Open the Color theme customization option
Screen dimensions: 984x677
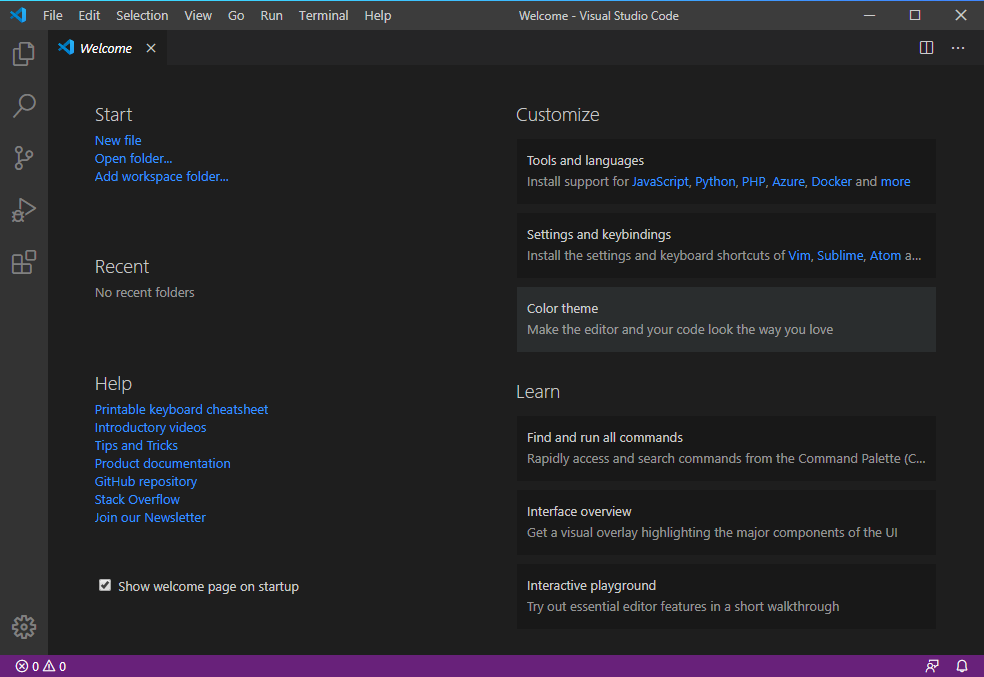(x=726, y=319)
